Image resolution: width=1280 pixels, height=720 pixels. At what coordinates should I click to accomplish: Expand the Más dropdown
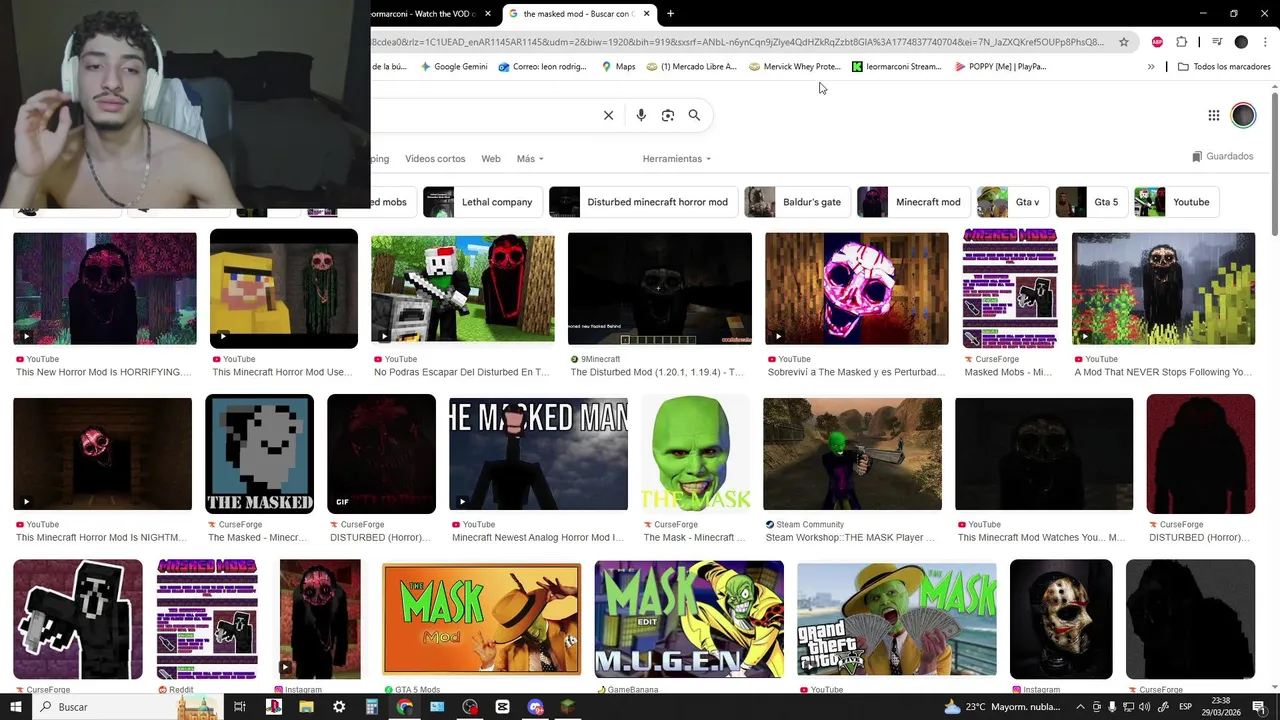(530, 159)
